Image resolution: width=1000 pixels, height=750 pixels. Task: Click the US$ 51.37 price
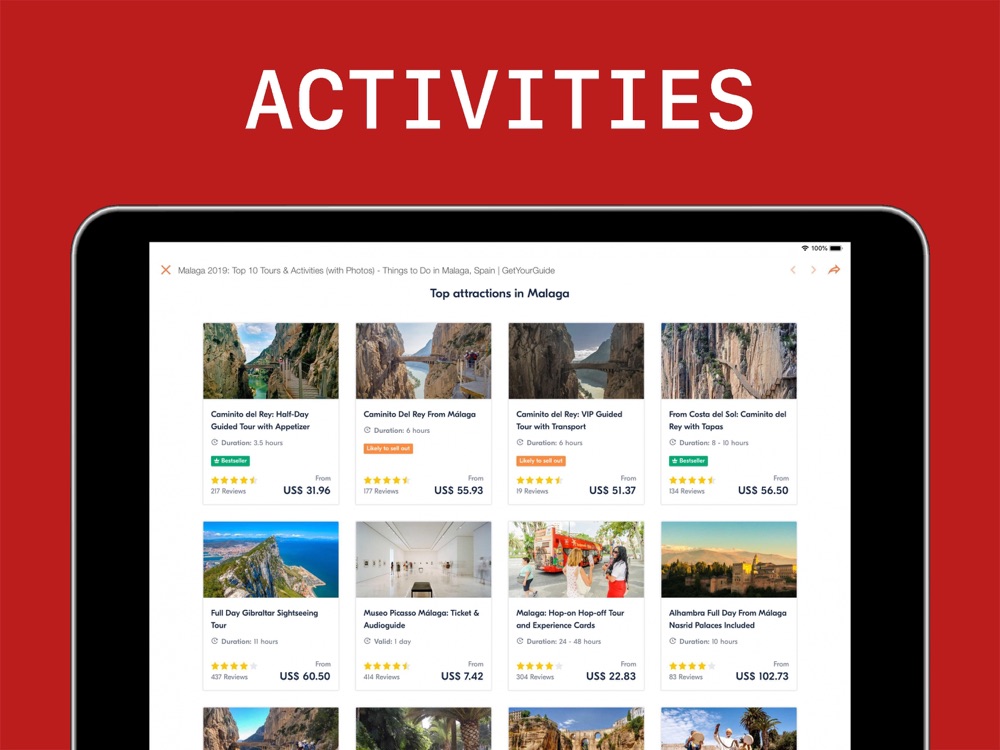[x=612, y=490]
